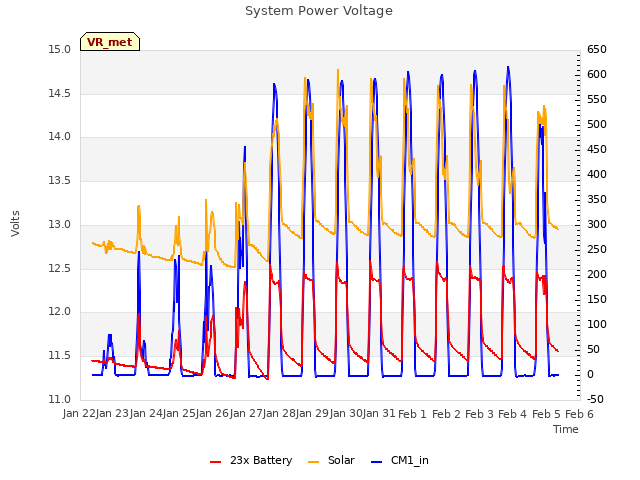Click the 14.5 left axis value
The width and height of the screenshot is (640, 480).
pos(59,93)
